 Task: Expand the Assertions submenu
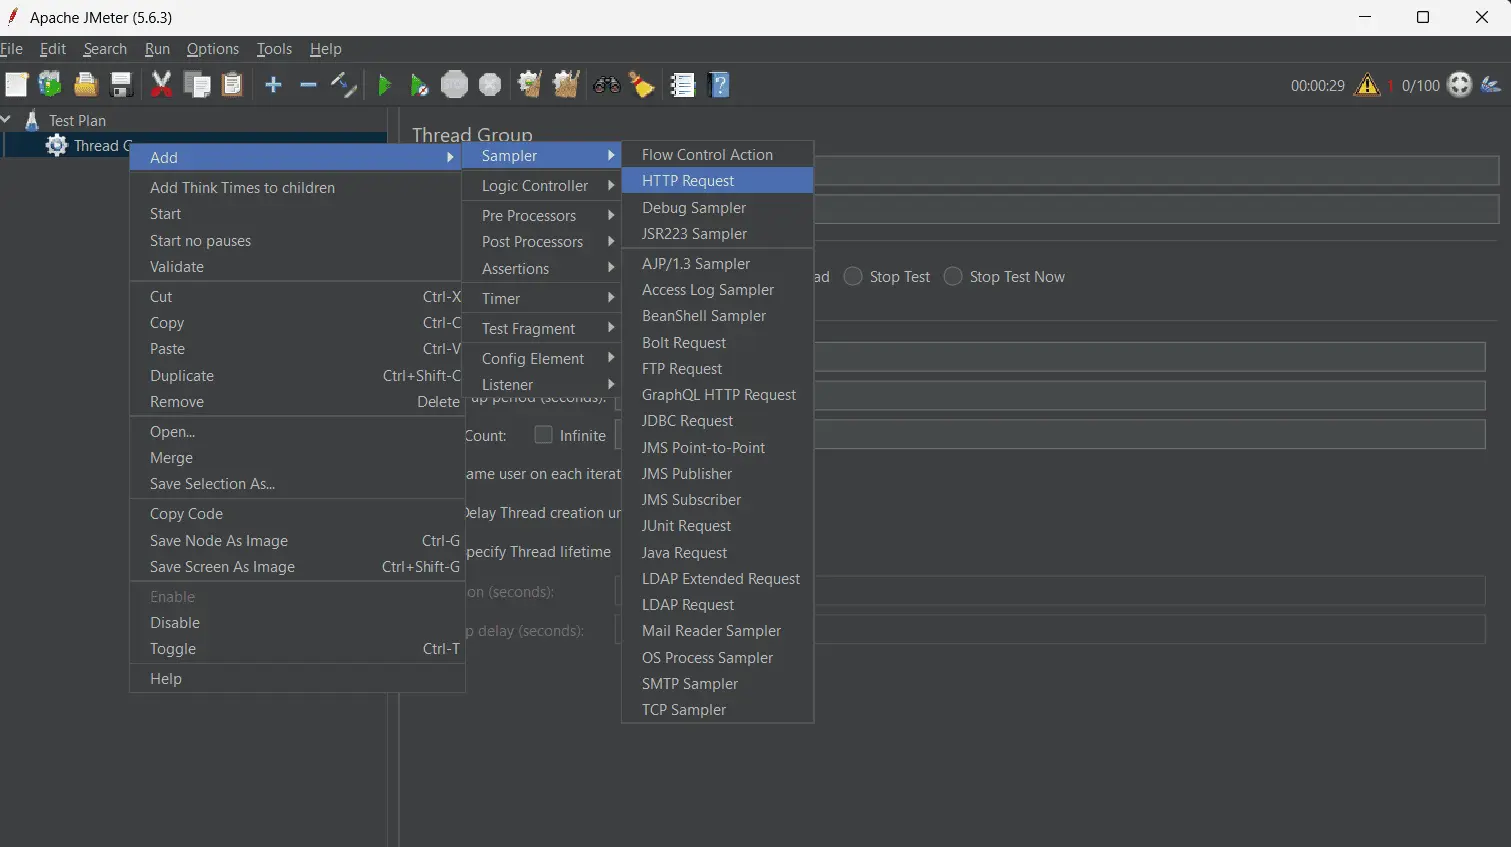coord(541,269)
